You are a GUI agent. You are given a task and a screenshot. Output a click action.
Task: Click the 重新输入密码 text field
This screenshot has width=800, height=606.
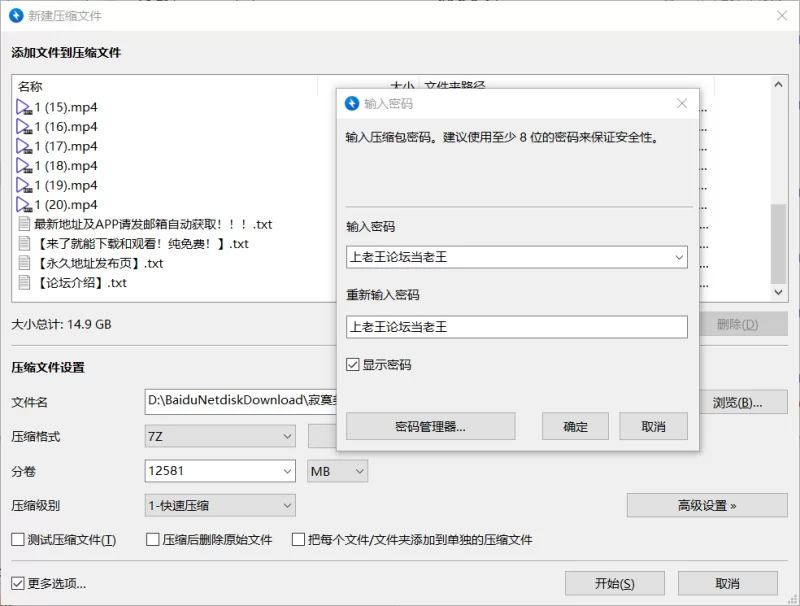click(517, 327)
